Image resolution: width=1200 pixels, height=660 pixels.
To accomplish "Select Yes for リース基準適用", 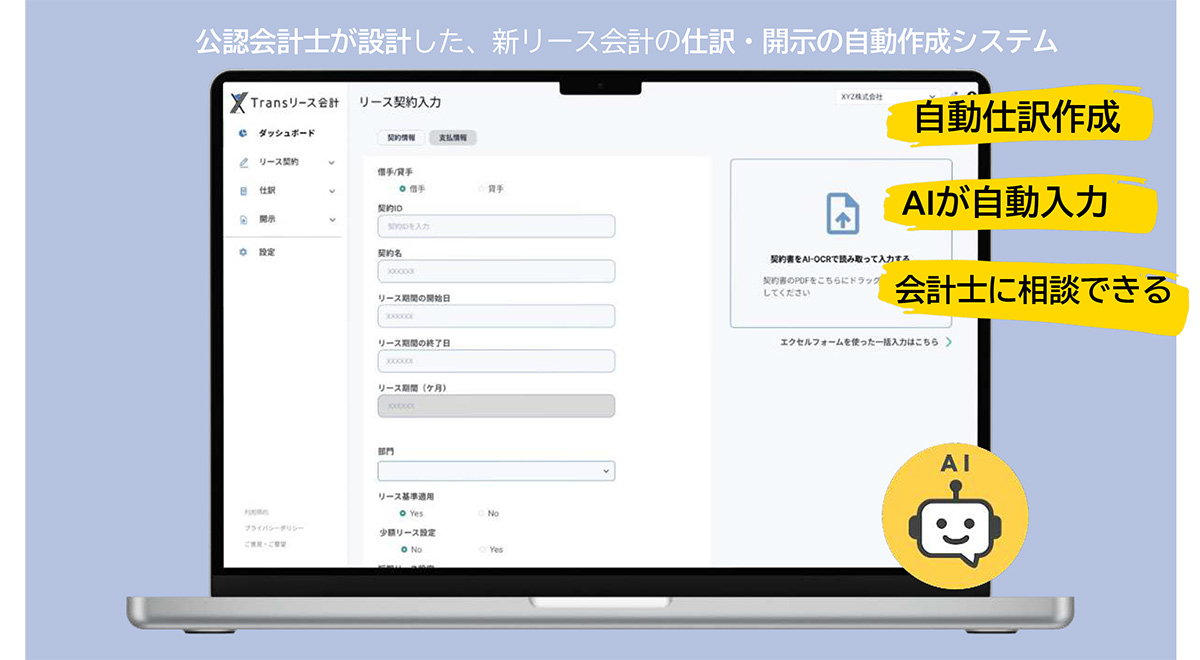I will [402, 513].
